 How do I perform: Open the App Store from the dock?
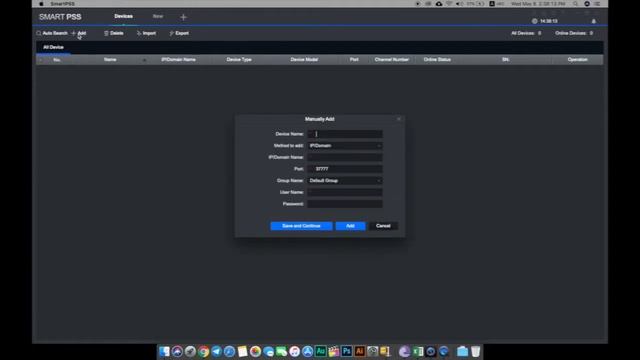[x=307, y=351]
